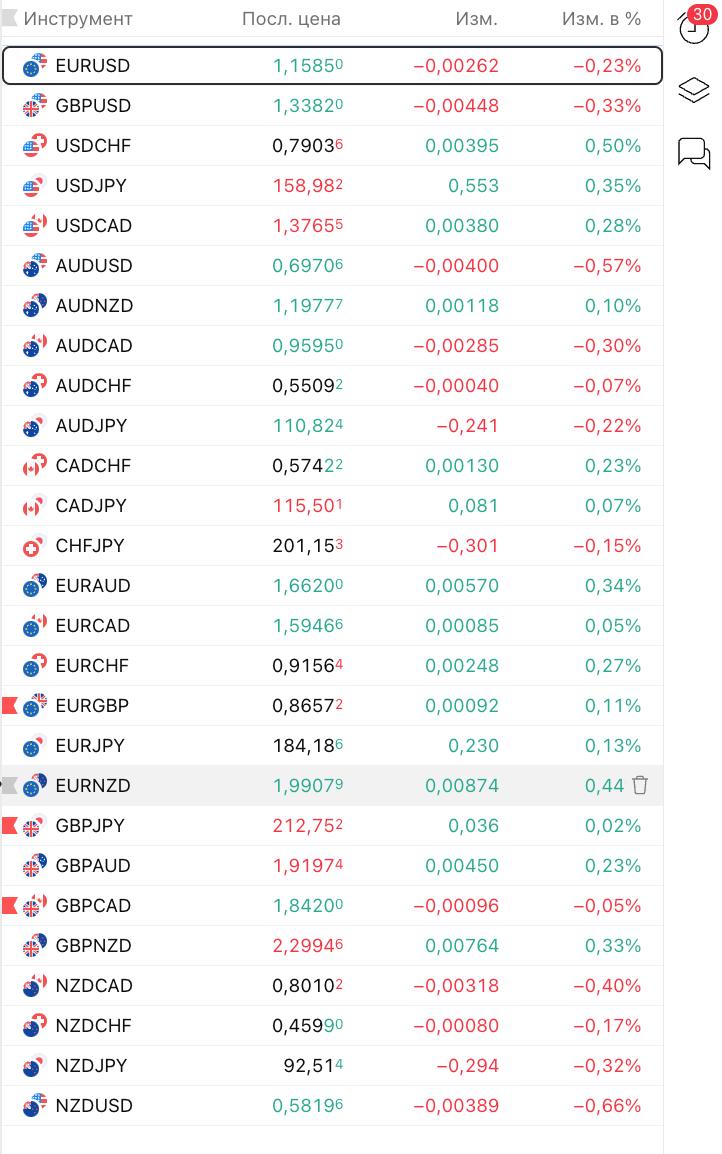The height and width of the screenshot is (1154, 722).
Task: Click the alerts icon with 30 badge
Action: click(x=695, y=26)
